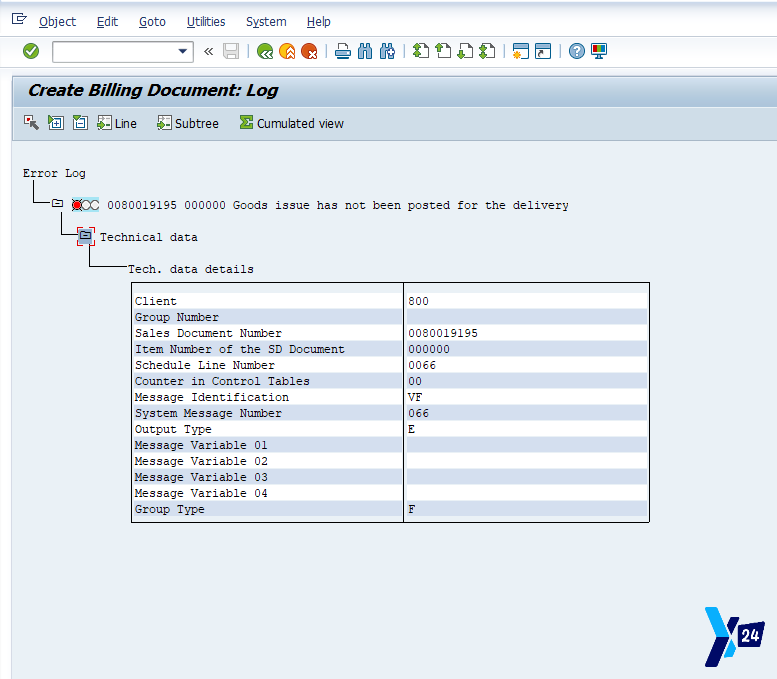Select the Goods issue error message line

(x=337, y=205)
